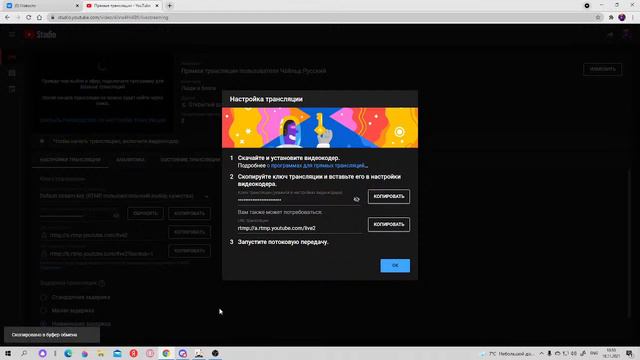This screenshot has height=360, width=640.
Task: Open the black round app taskbar icon
Action: pyautogui.click(x=215, y=353)
